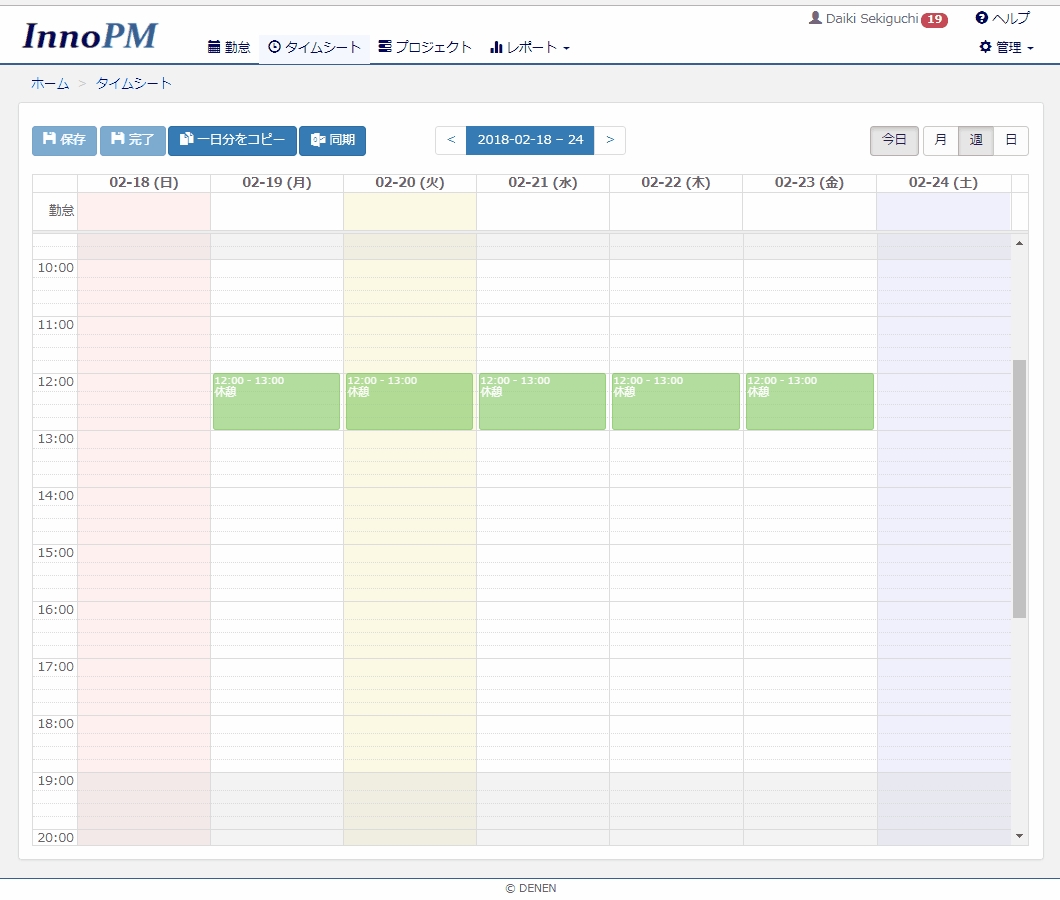
Task: Select Thursday 12:00-13:00 休憩 event
Action: [x=675, y=402]
